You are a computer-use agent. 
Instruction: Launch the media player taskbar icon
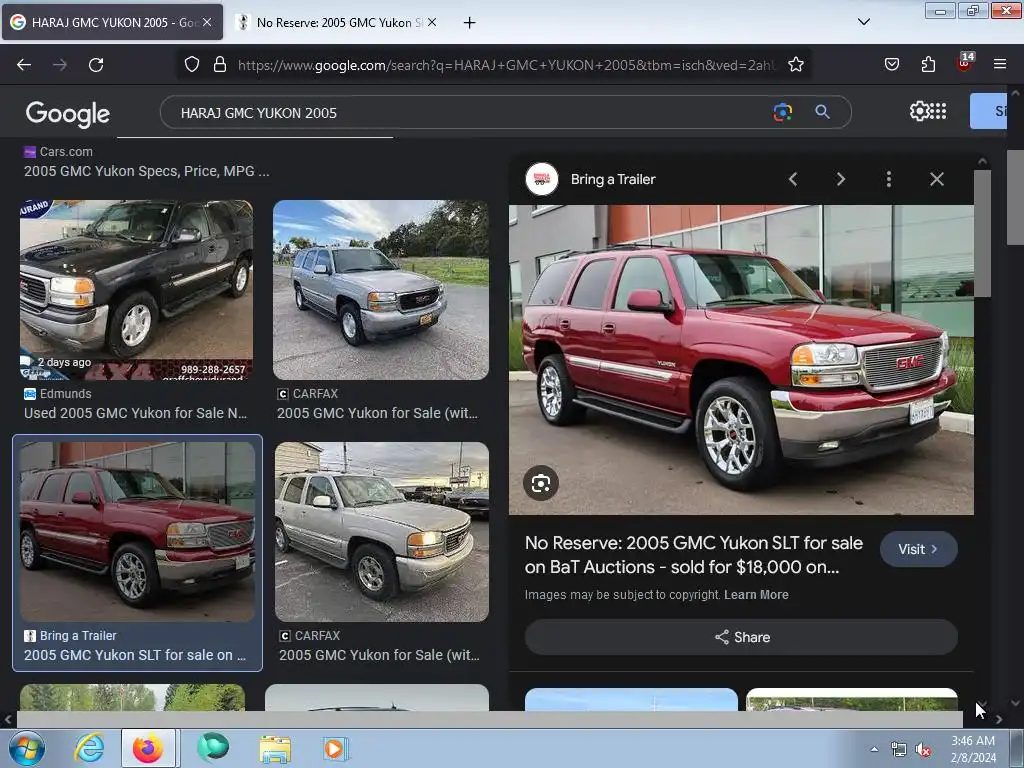pyautogui.click(x=336, y=748)
